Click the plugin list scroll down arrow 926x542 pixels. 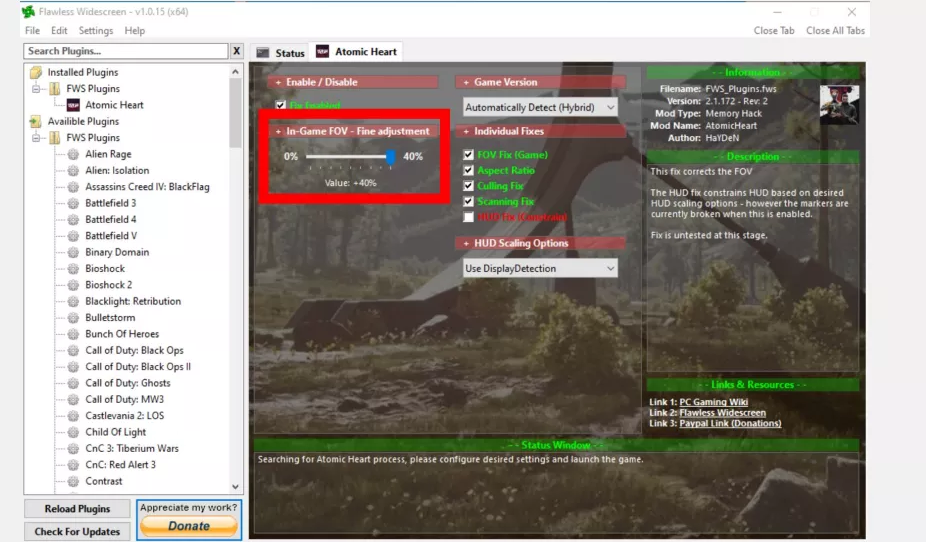click(x=236, y=487)
